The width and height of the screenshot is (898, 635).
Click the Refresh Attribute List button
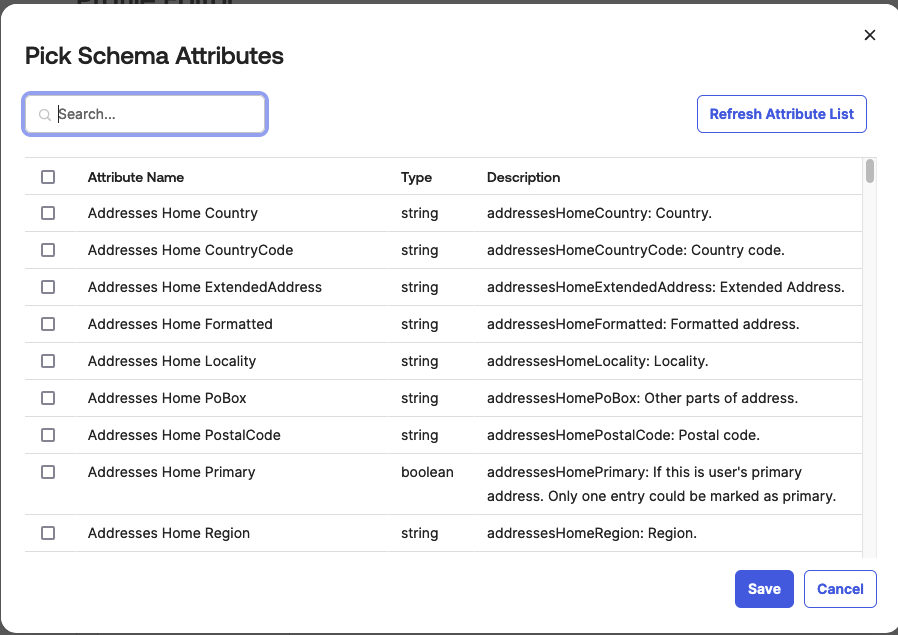click(x=781, y=114)
